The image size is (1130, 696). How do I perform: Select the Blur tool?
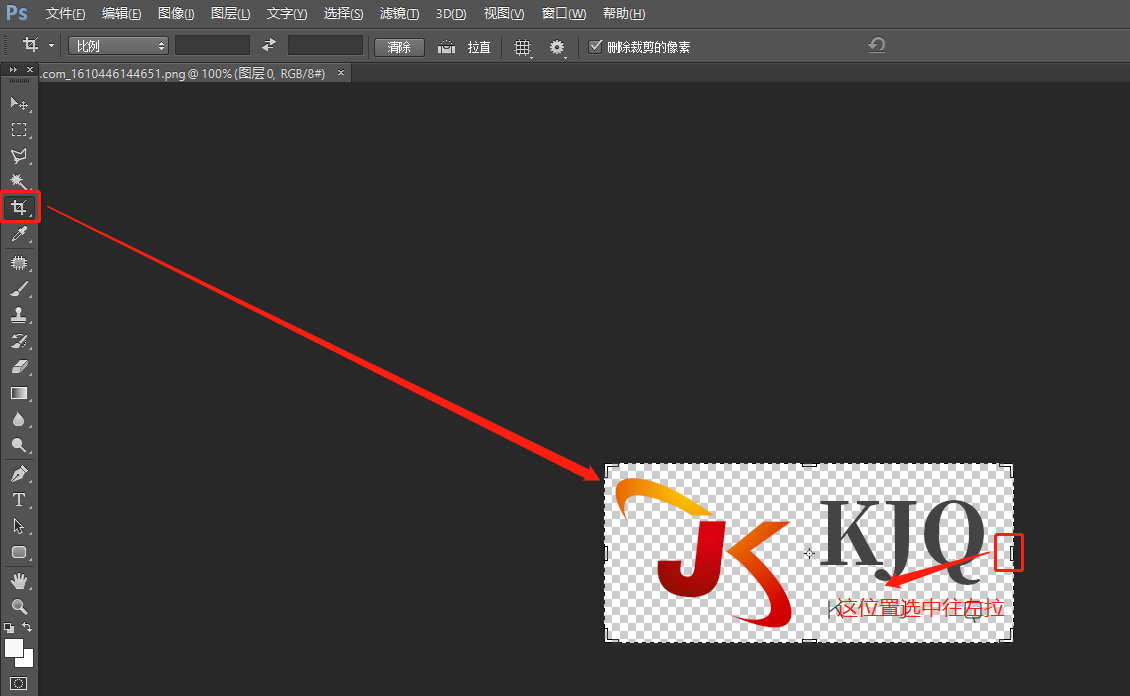[x=19, y=419]
